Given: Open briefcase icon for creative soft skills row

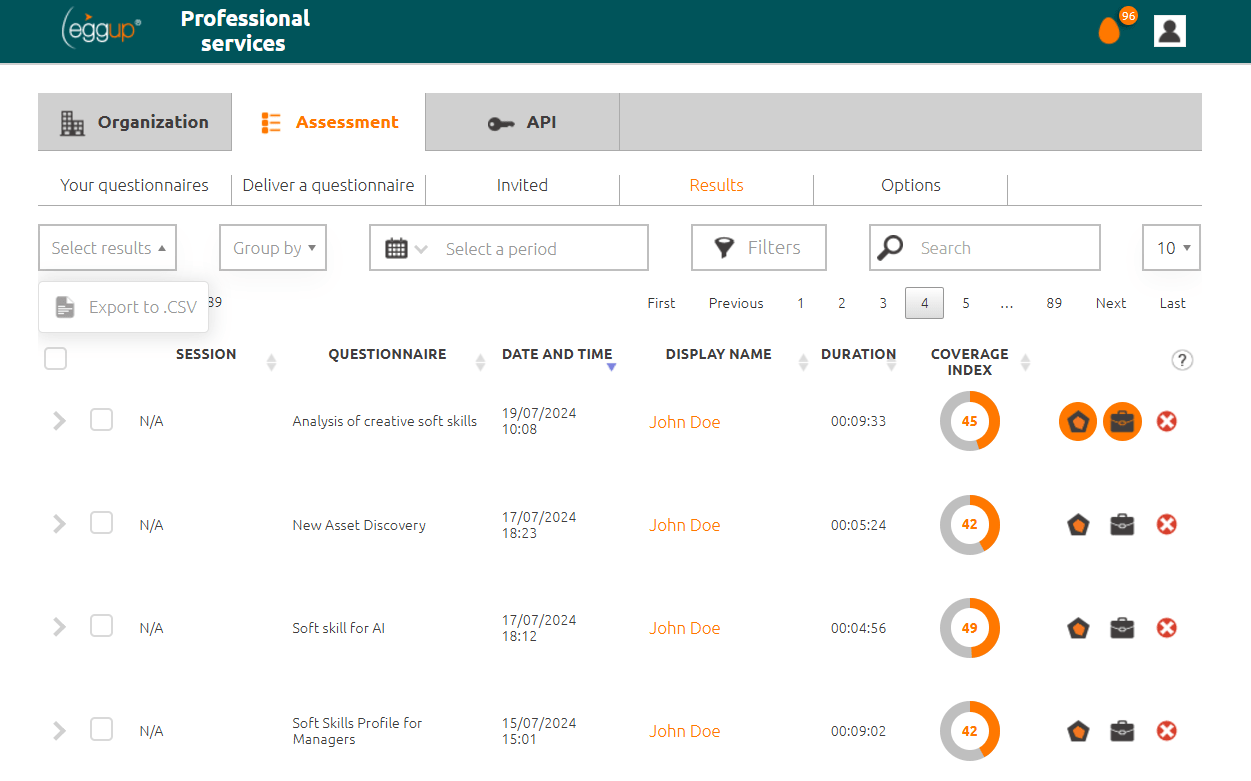Looking at the screenshot, I should pyautogui.click(x=1122, y=422).
